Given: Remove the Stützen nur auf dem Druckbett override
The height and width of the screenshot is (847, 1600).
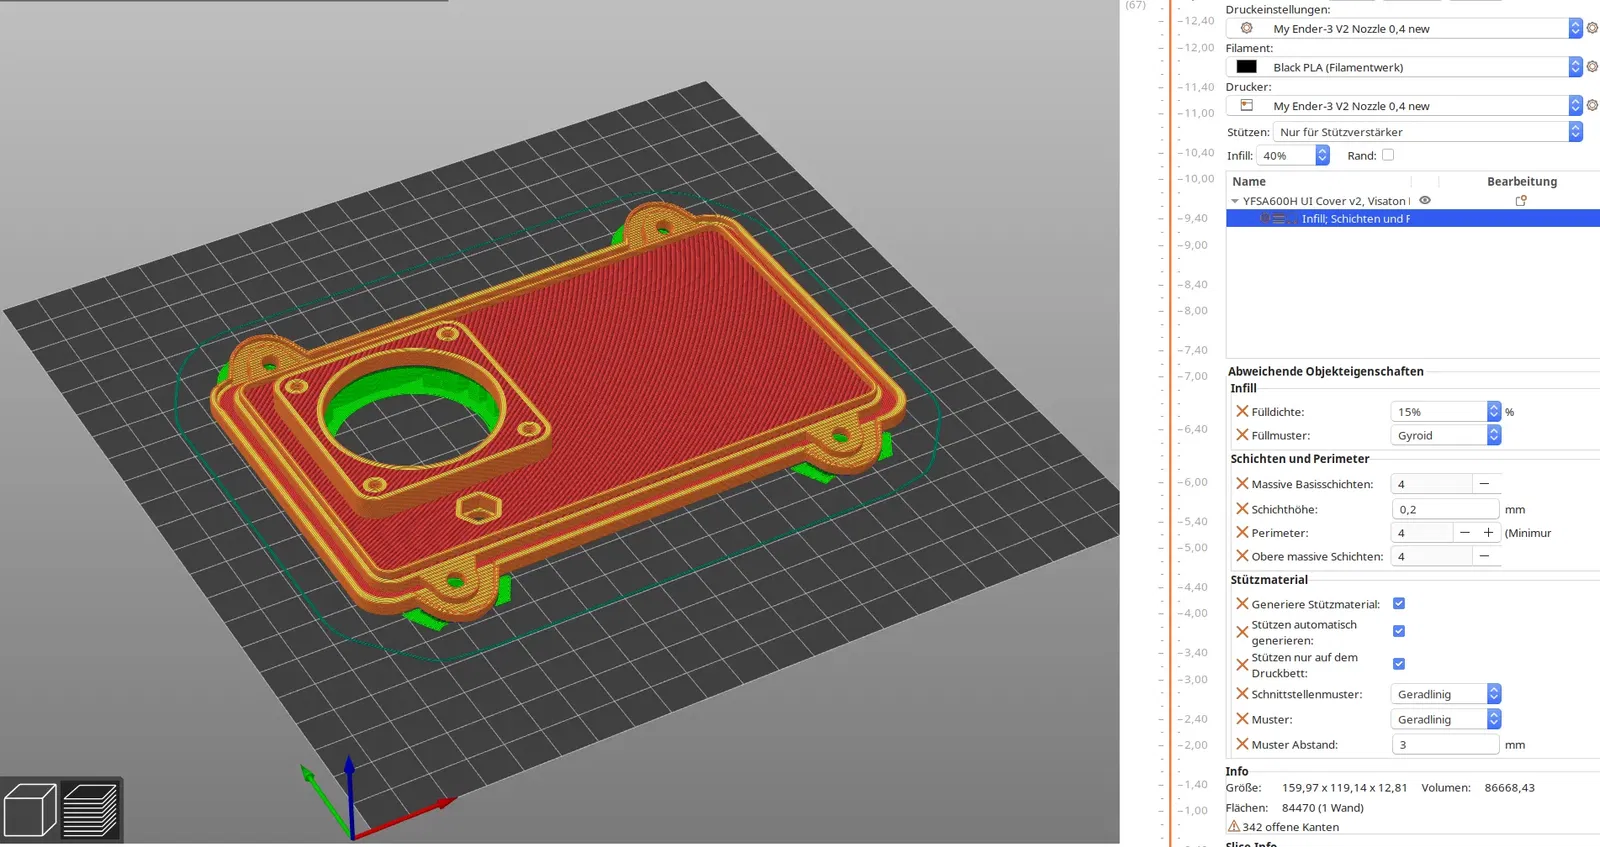Looking at the screenshot, I should click(x=1242, y=665).
